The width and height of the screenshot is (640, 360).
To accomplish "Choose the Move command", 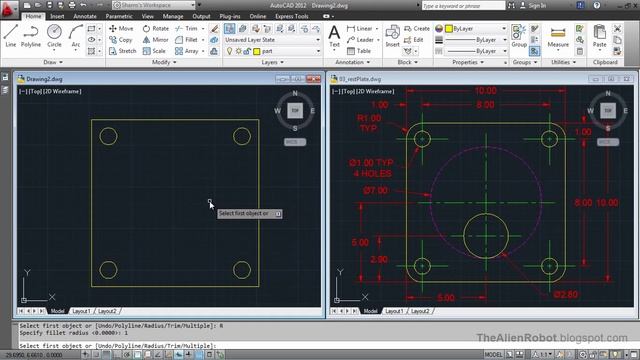I will pos(121,29).
